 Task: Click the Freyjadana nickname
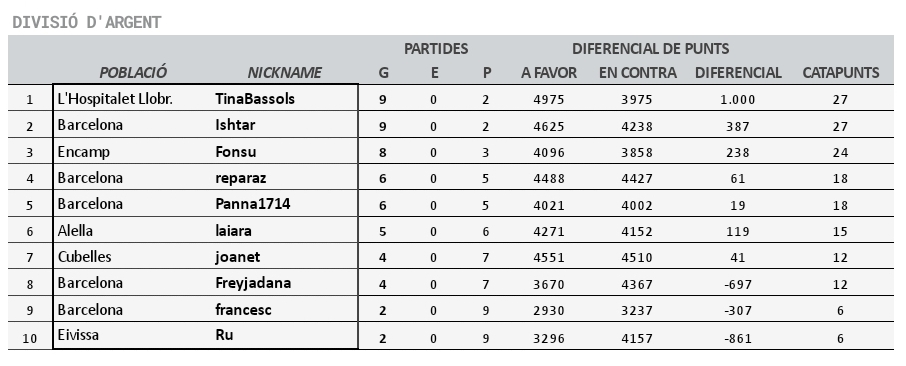[253, 283]
